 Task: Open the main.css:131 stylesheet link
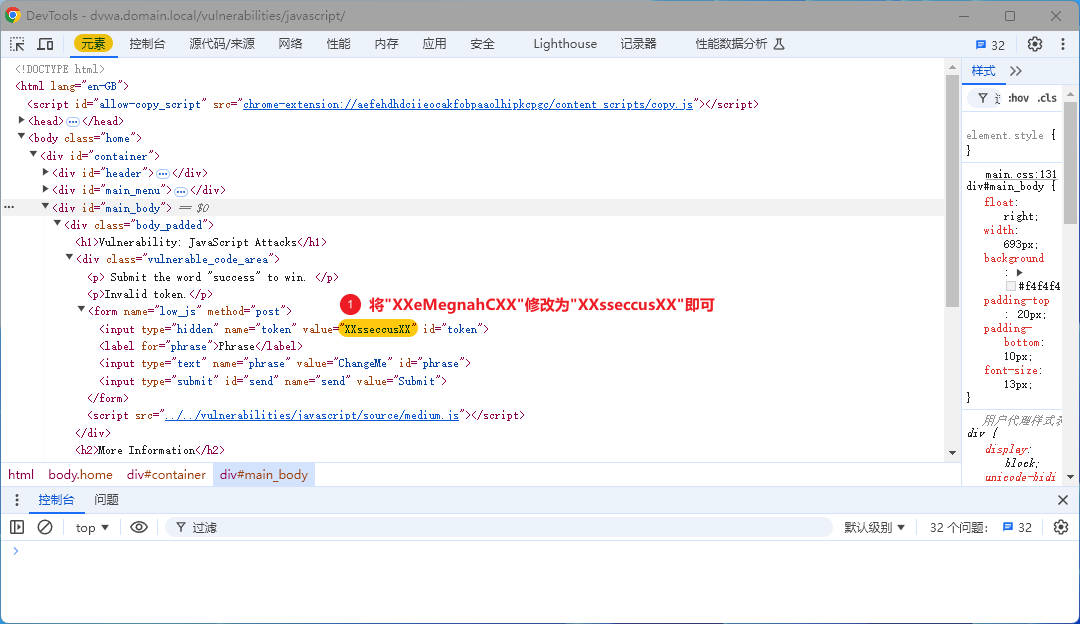pos(1020,174)
